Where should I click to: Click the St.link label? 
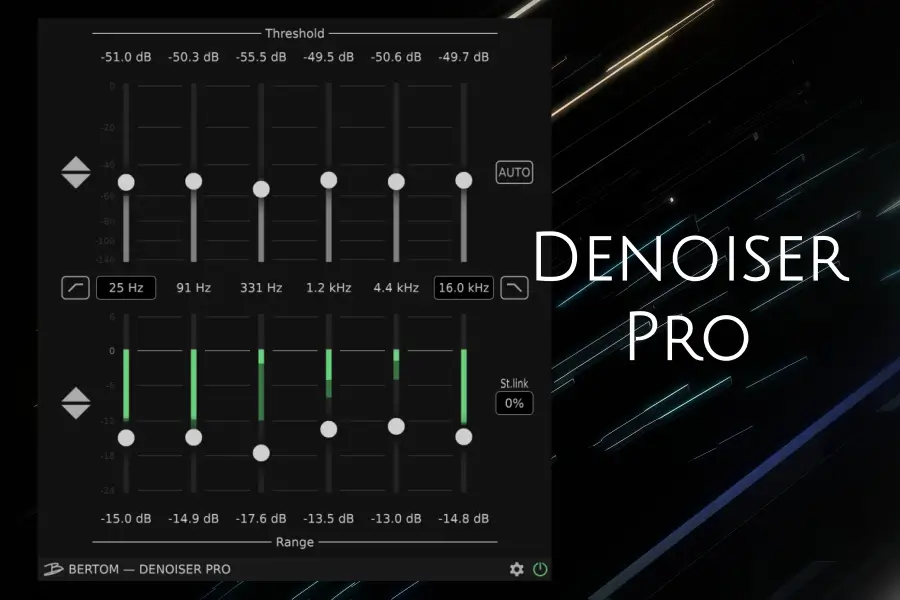click(x=514, y=383)
